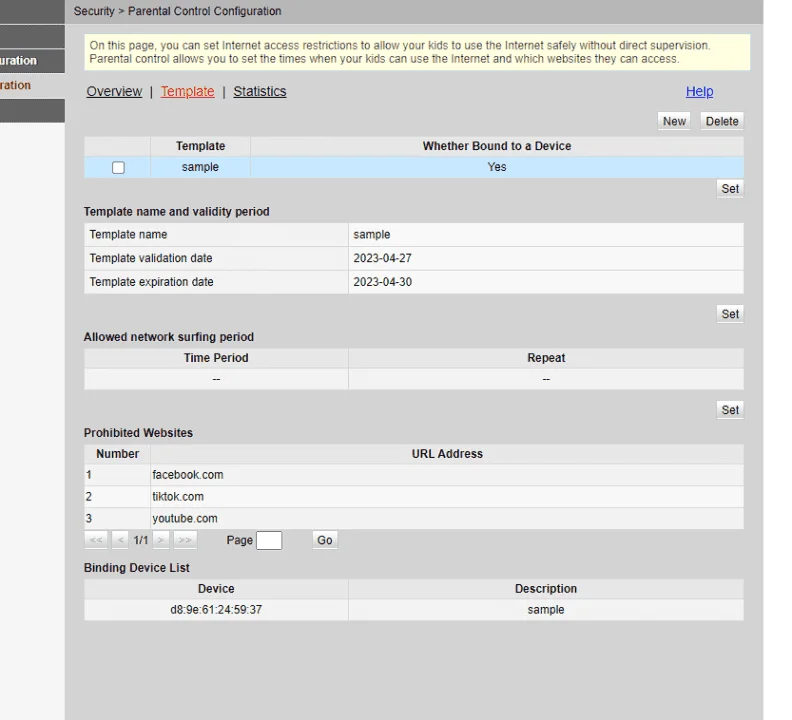
Task: Click the Page number input field
Action: click(x=269, y=540)
